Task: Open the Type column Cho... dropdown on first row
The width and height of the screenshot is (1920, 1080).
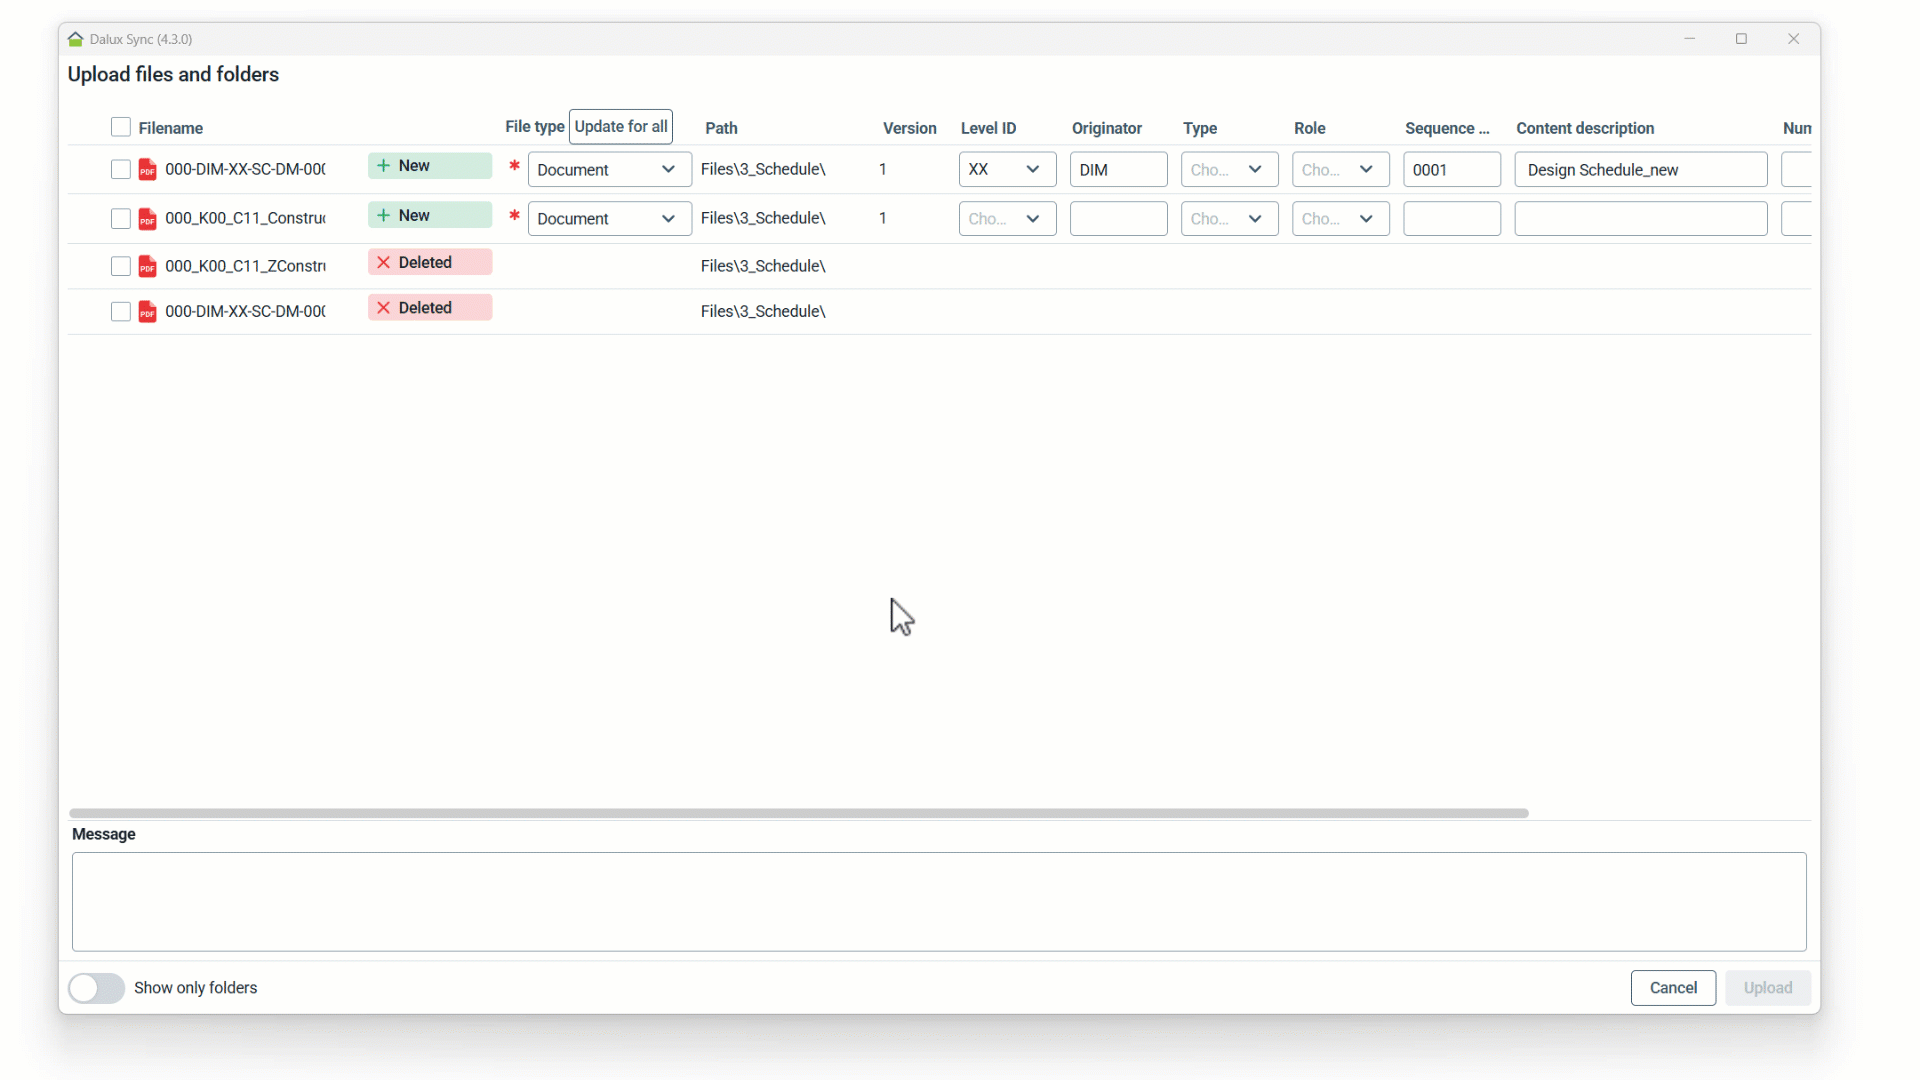Action: pyautogui.click(x=1228, y=169)
